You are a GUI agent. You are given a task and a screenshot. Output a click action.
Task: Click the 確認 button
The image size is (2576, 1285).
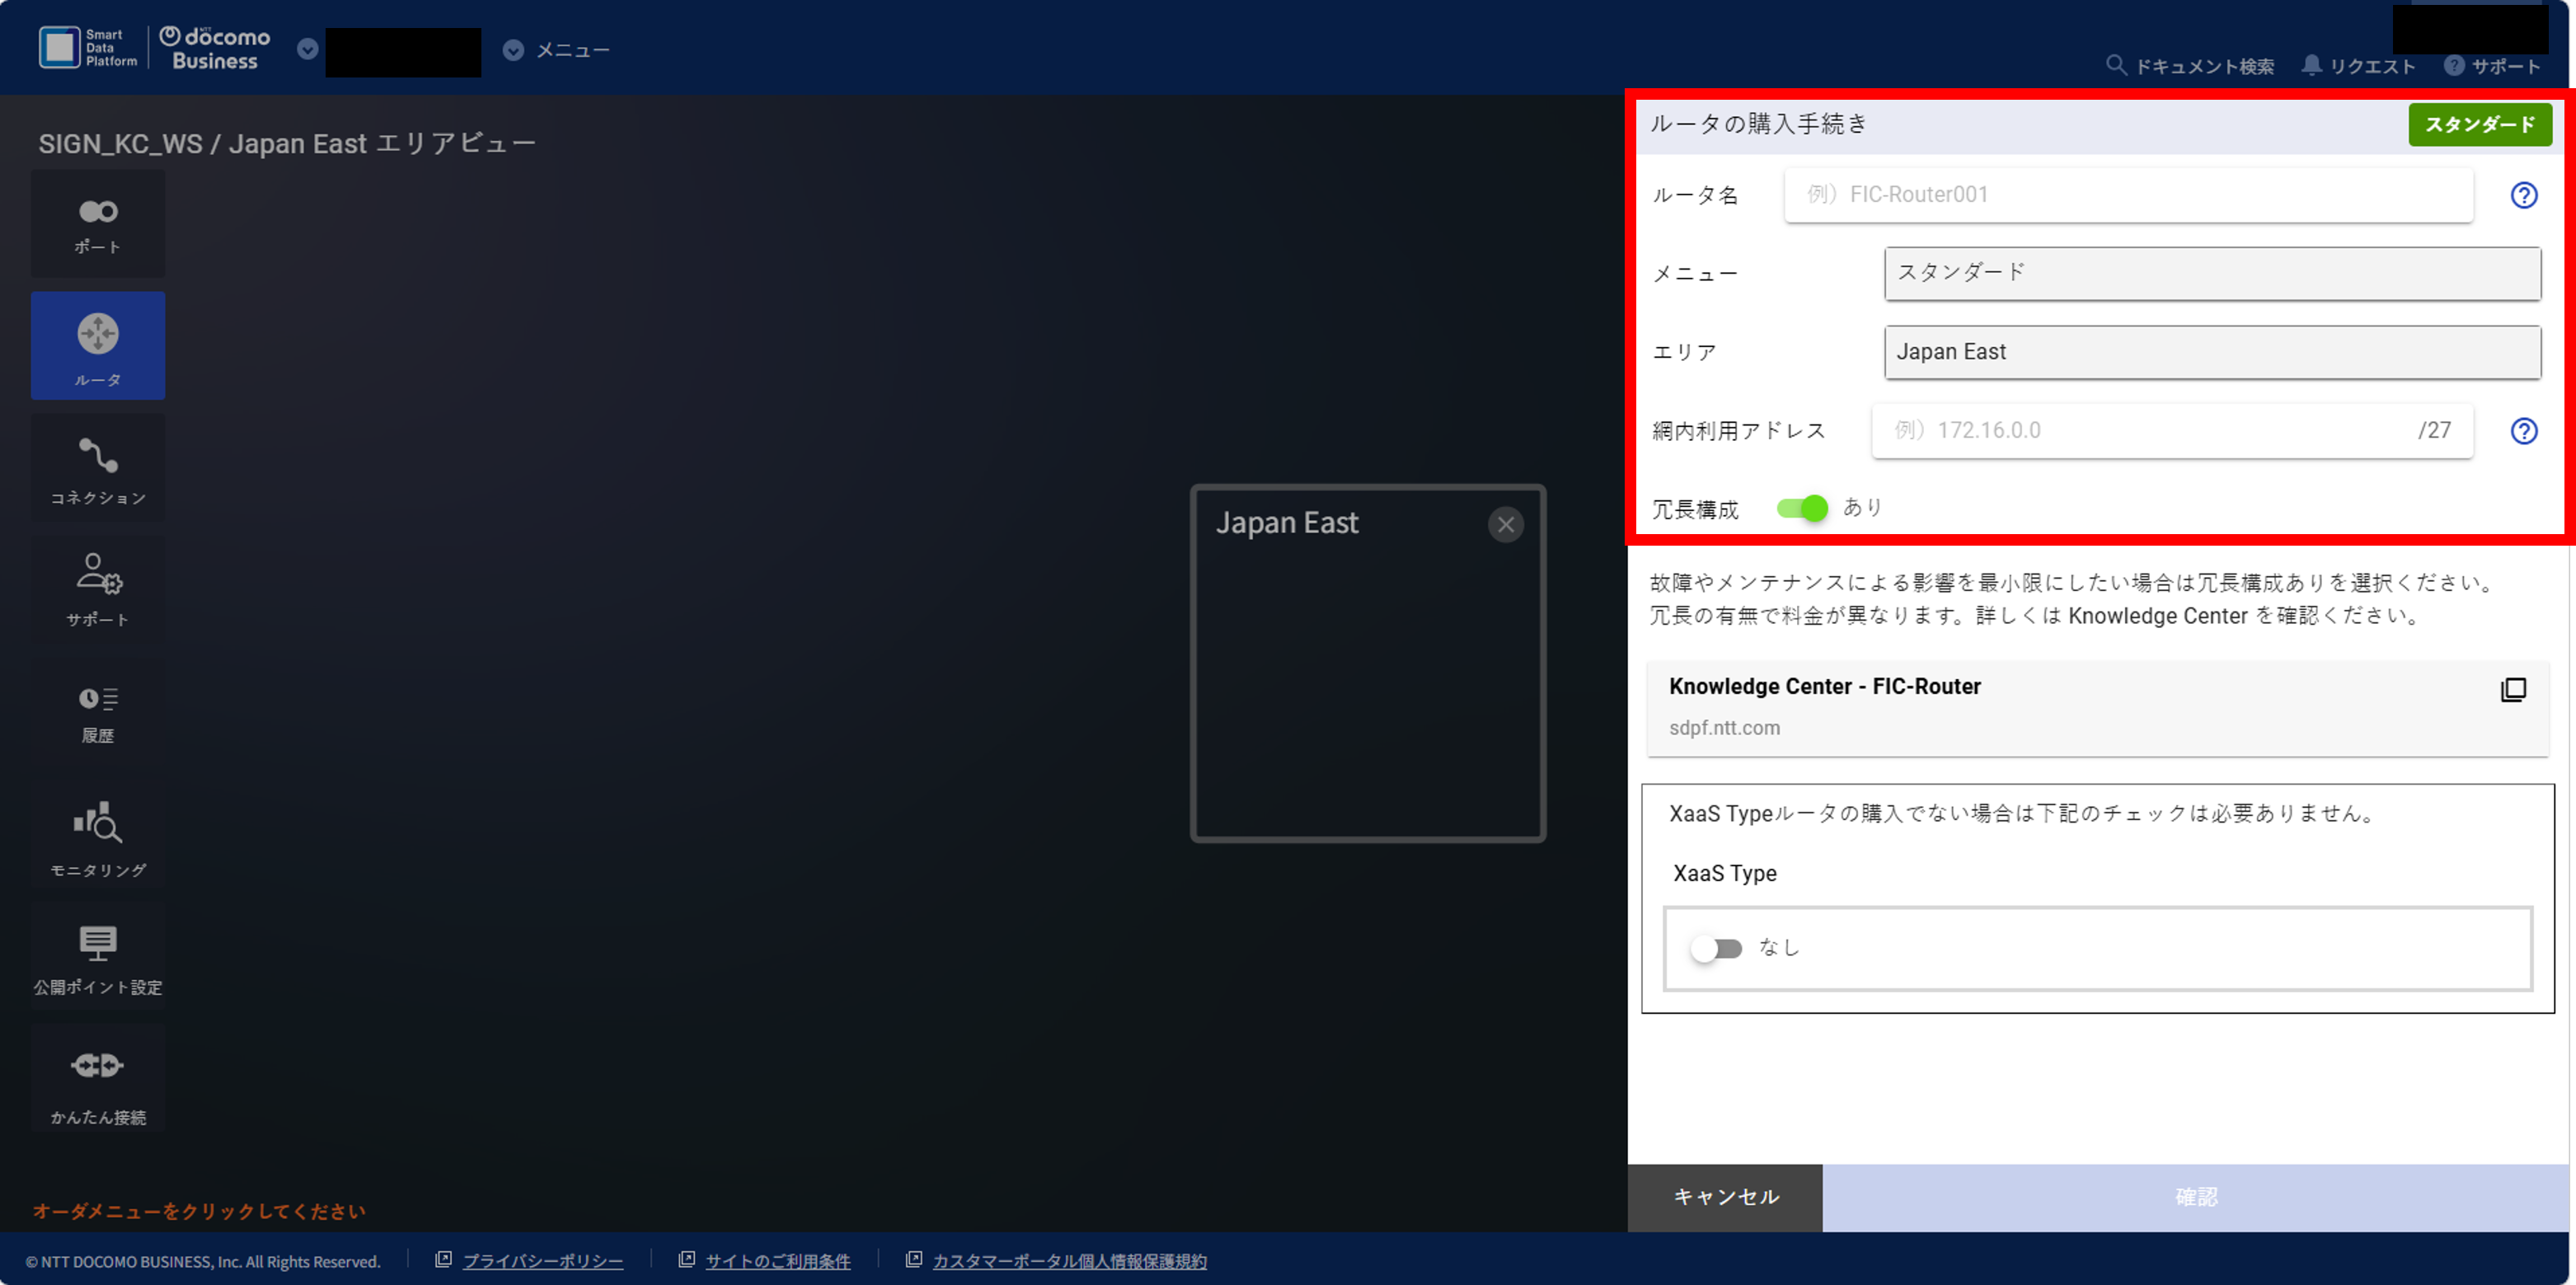tap(2196, 1197)
